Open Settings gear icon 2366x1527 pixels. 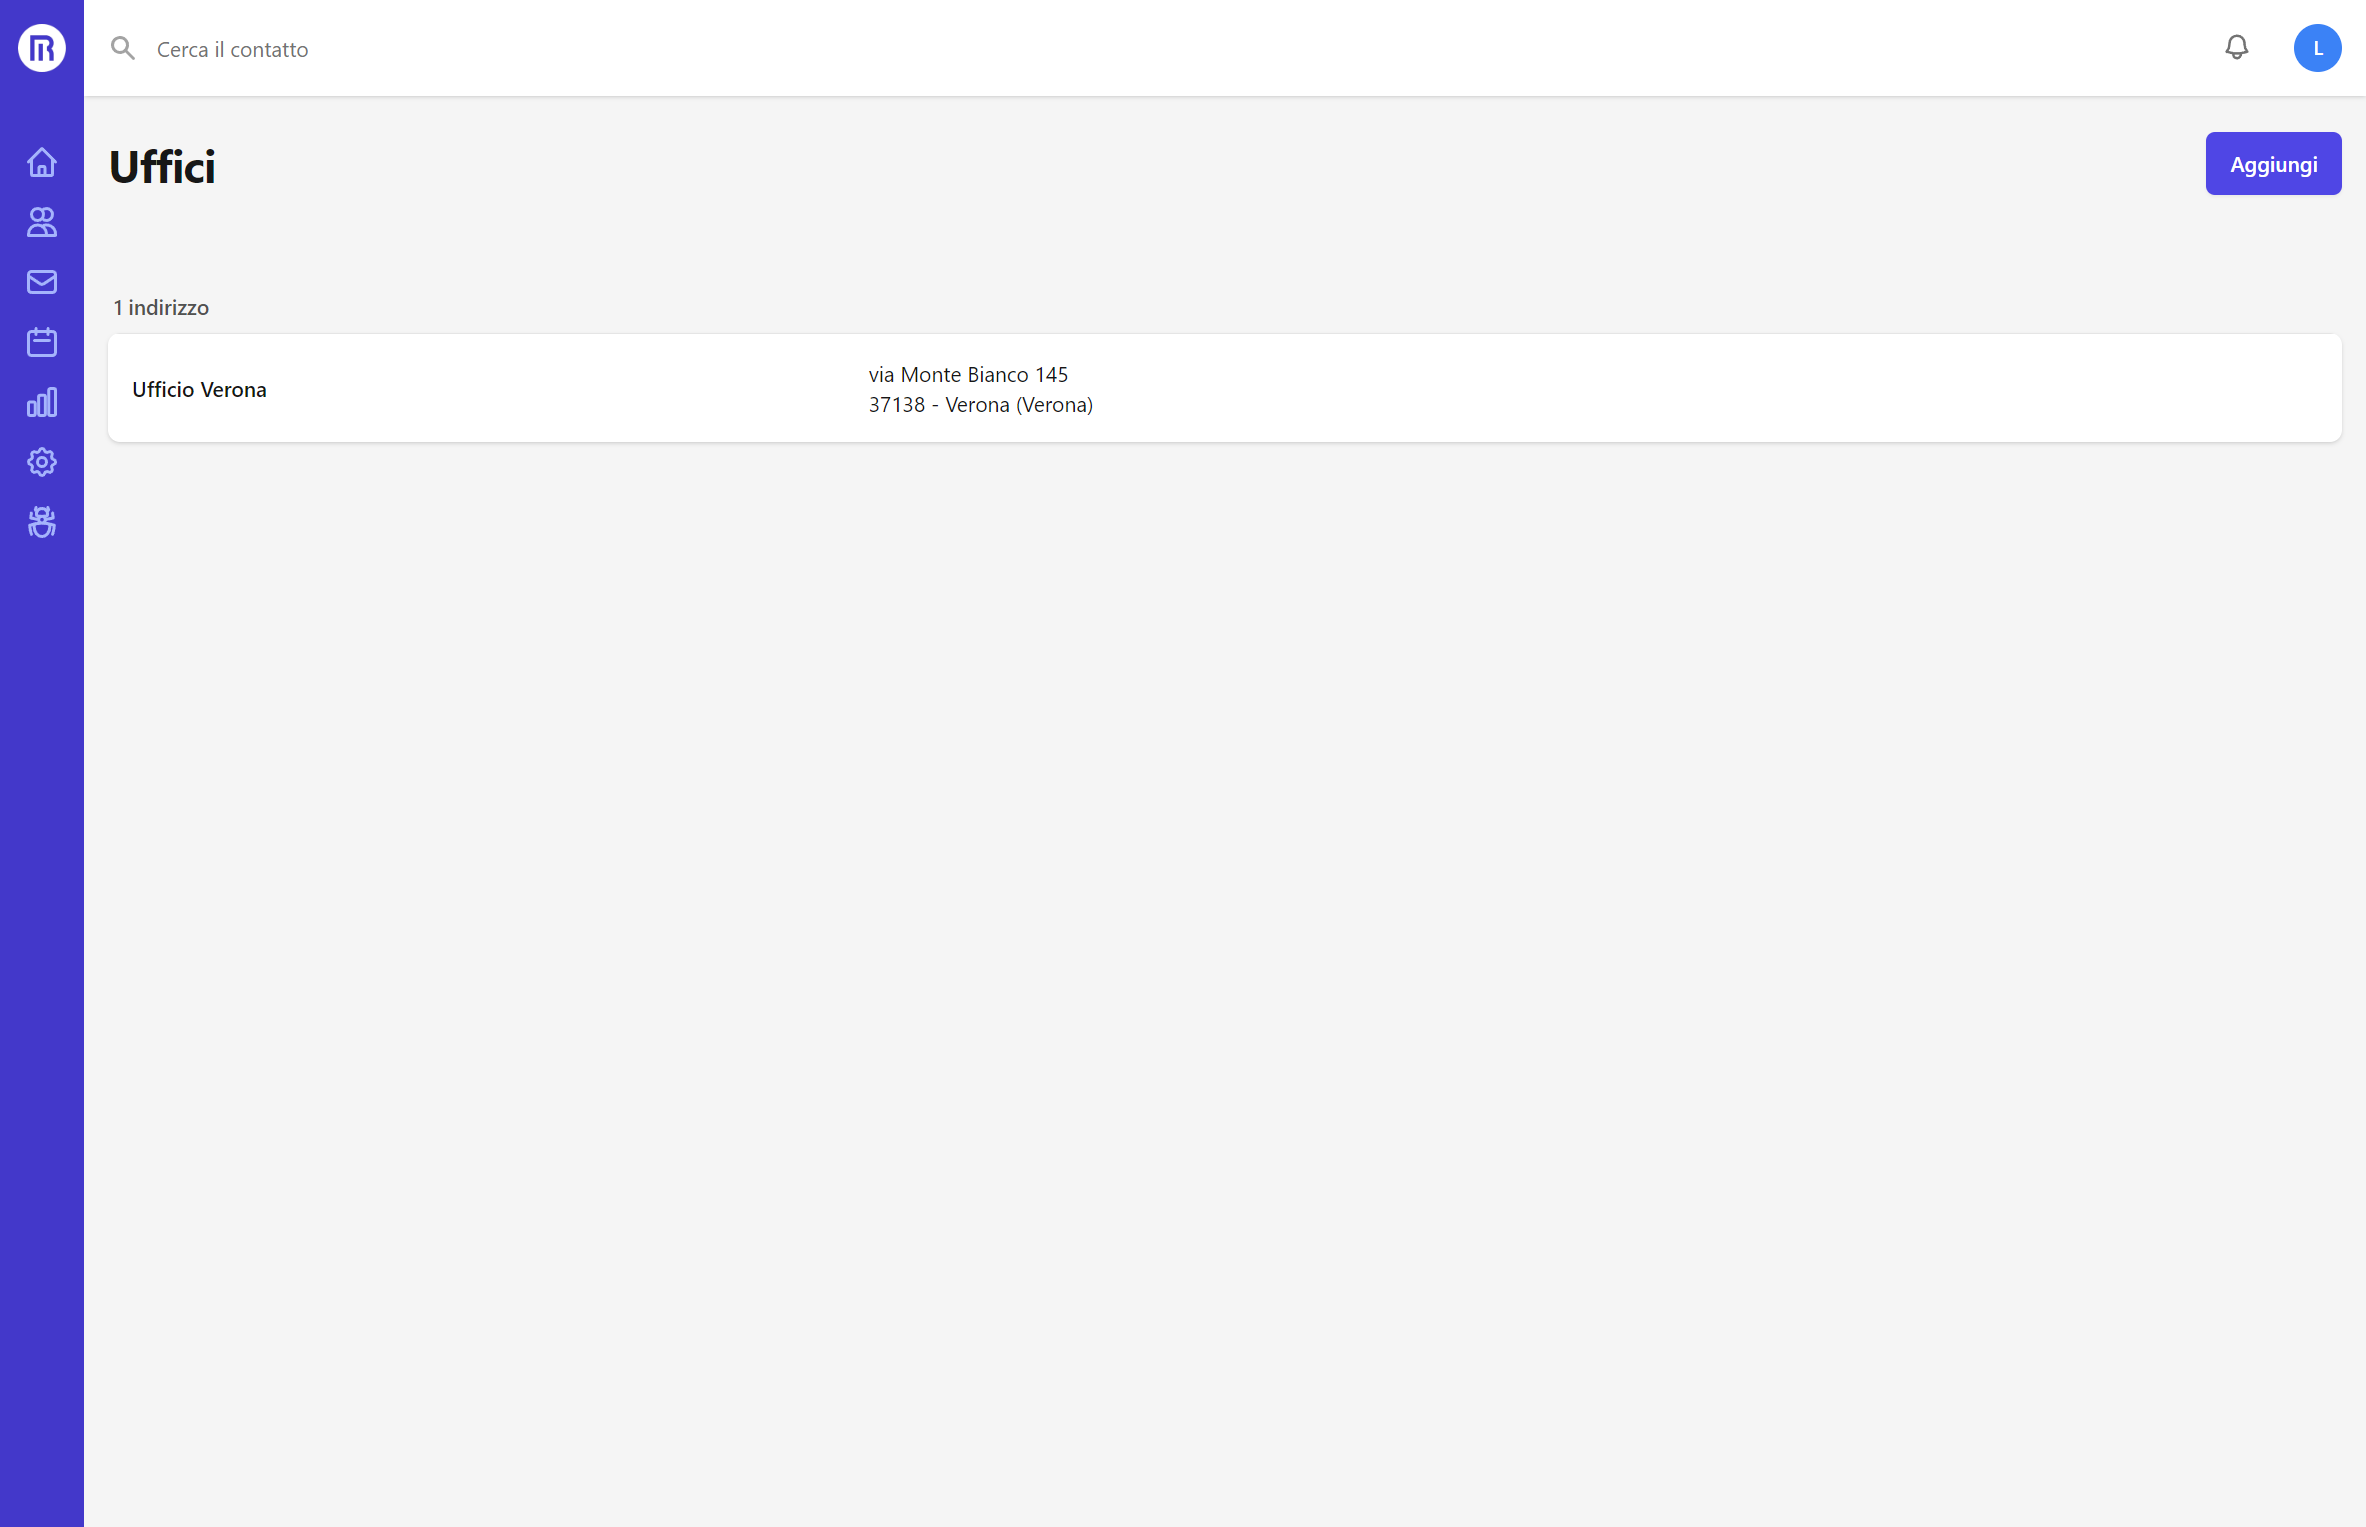tap(41, 461)
